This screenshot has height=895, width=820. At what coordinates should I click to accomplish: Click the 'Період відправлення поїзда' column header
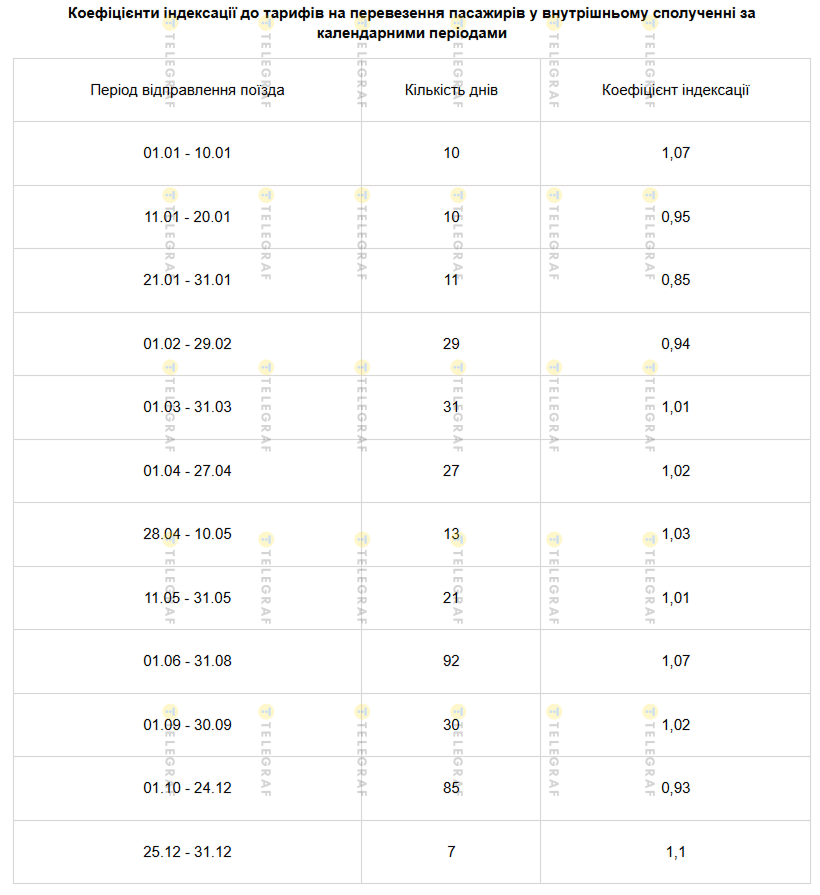(187, 90)
